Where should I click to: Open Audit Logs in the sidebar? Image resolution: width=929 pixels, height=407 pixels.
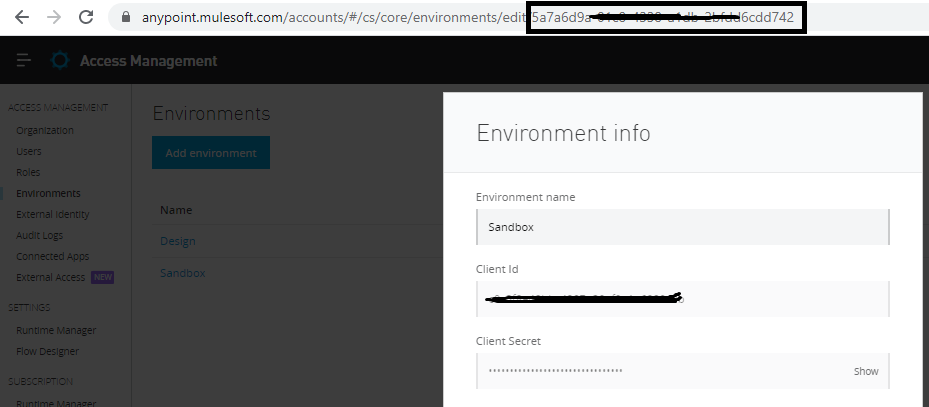[x=39, y=235]
